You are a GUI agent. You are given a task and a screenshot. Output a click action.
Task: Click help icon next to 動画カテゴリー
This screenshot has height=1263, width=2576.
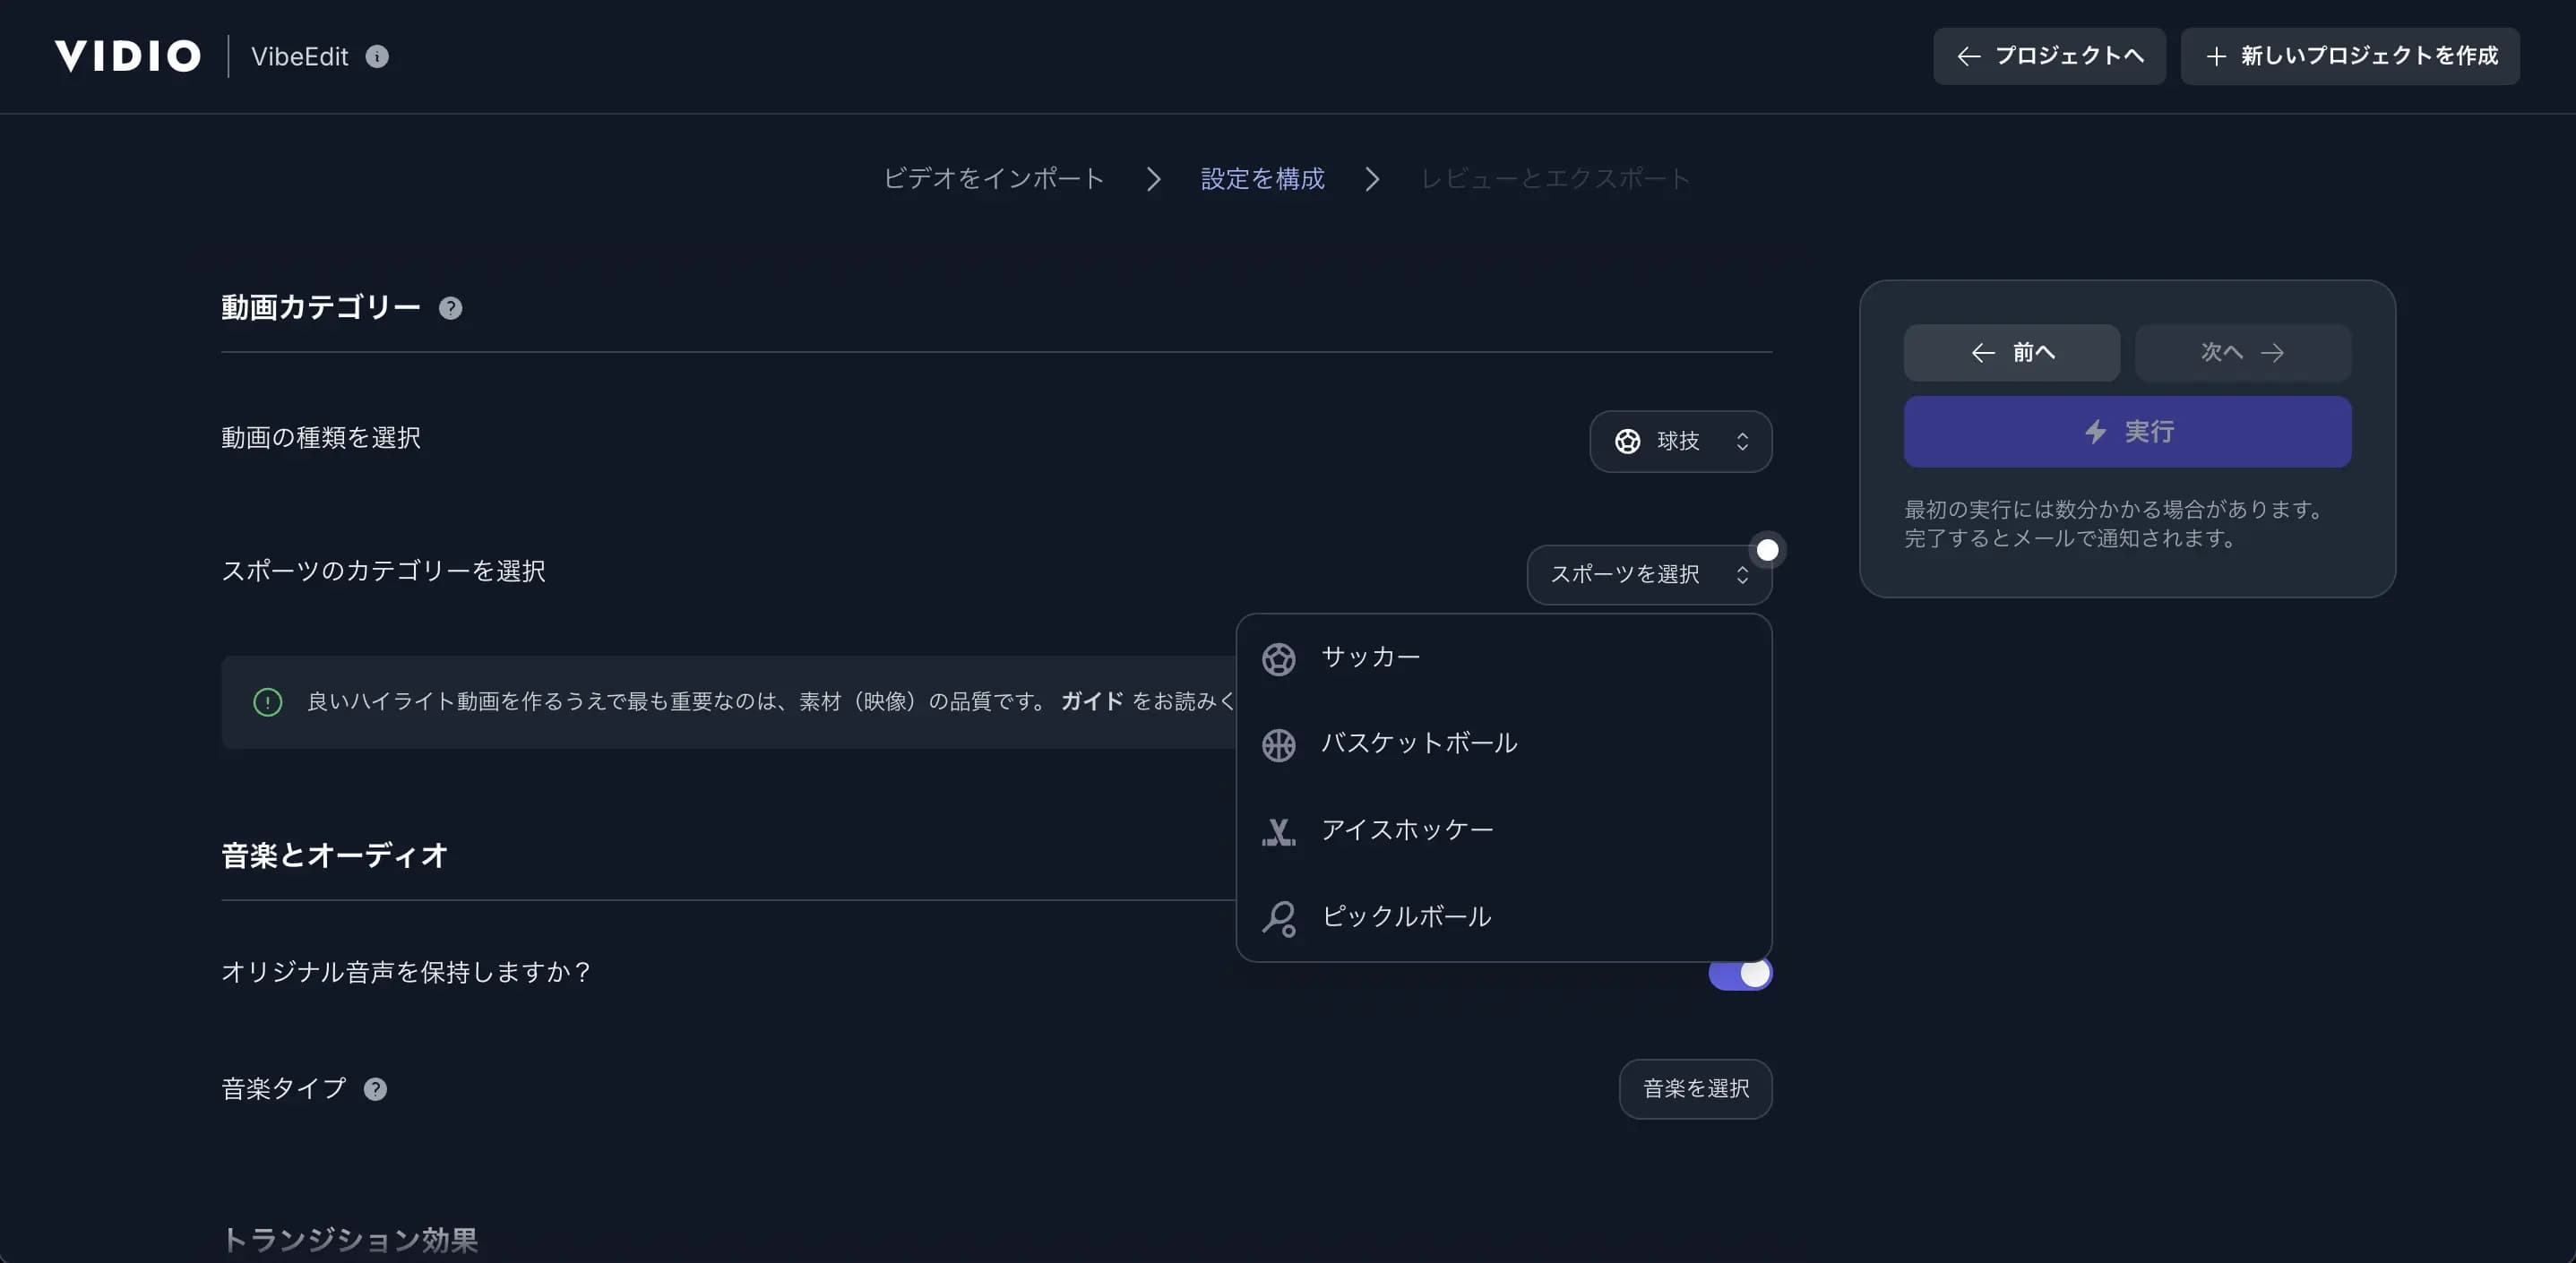tap(450, 308)
